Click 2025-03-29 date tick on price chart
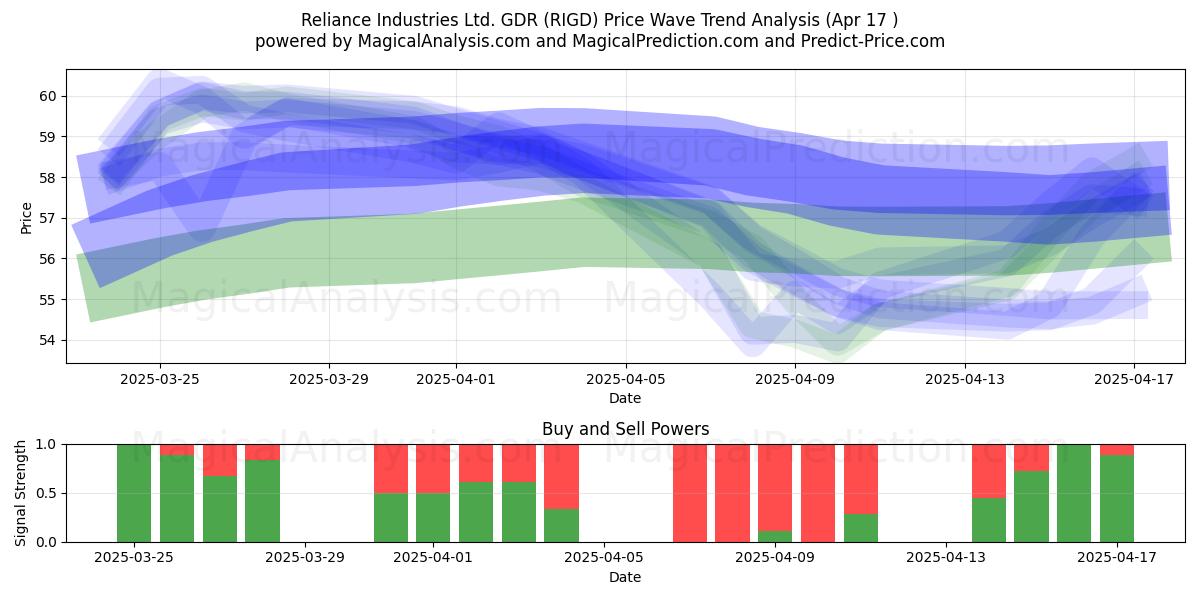The image size is (1200, 600). pos(329,379)
